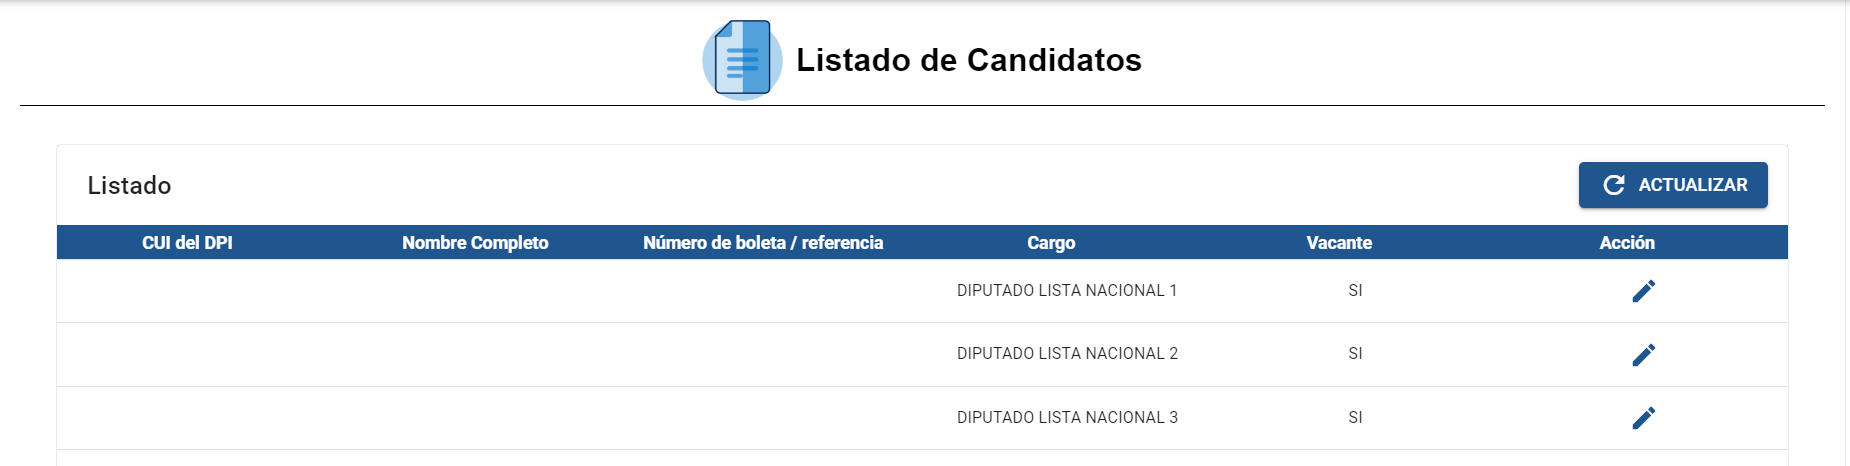Image resolution: width=1850 pixels, height=466 pixels.
Task: Click the Listado card heading
Action: pos(129,186)
